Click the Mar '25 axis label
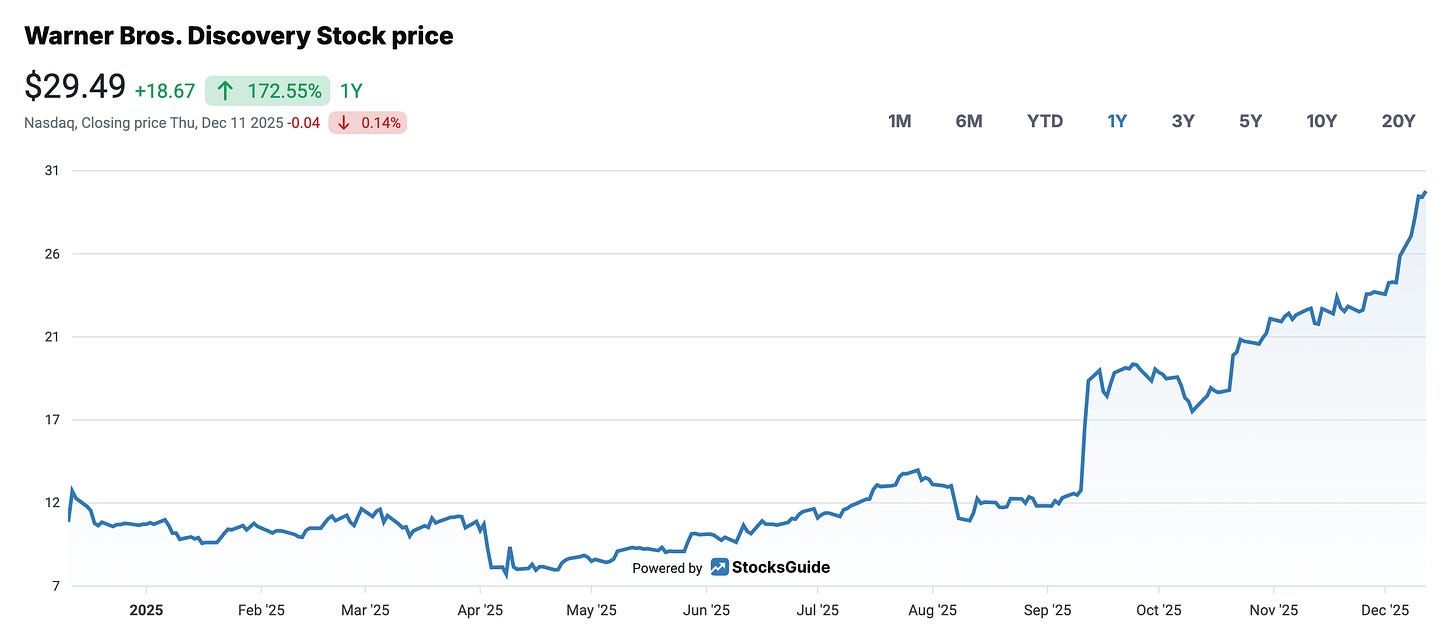The image size is (1456, 640). [x=366, y=609]
